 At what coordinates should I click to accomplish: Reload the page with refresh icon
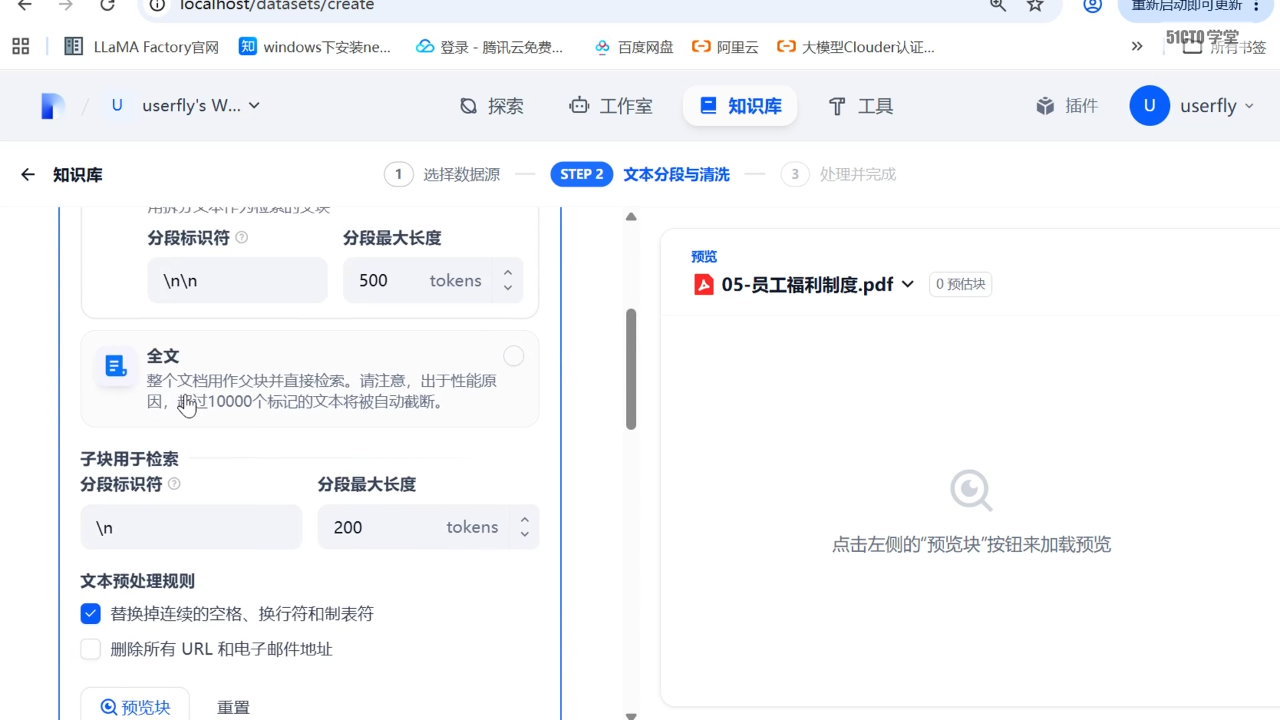point(108,6)
